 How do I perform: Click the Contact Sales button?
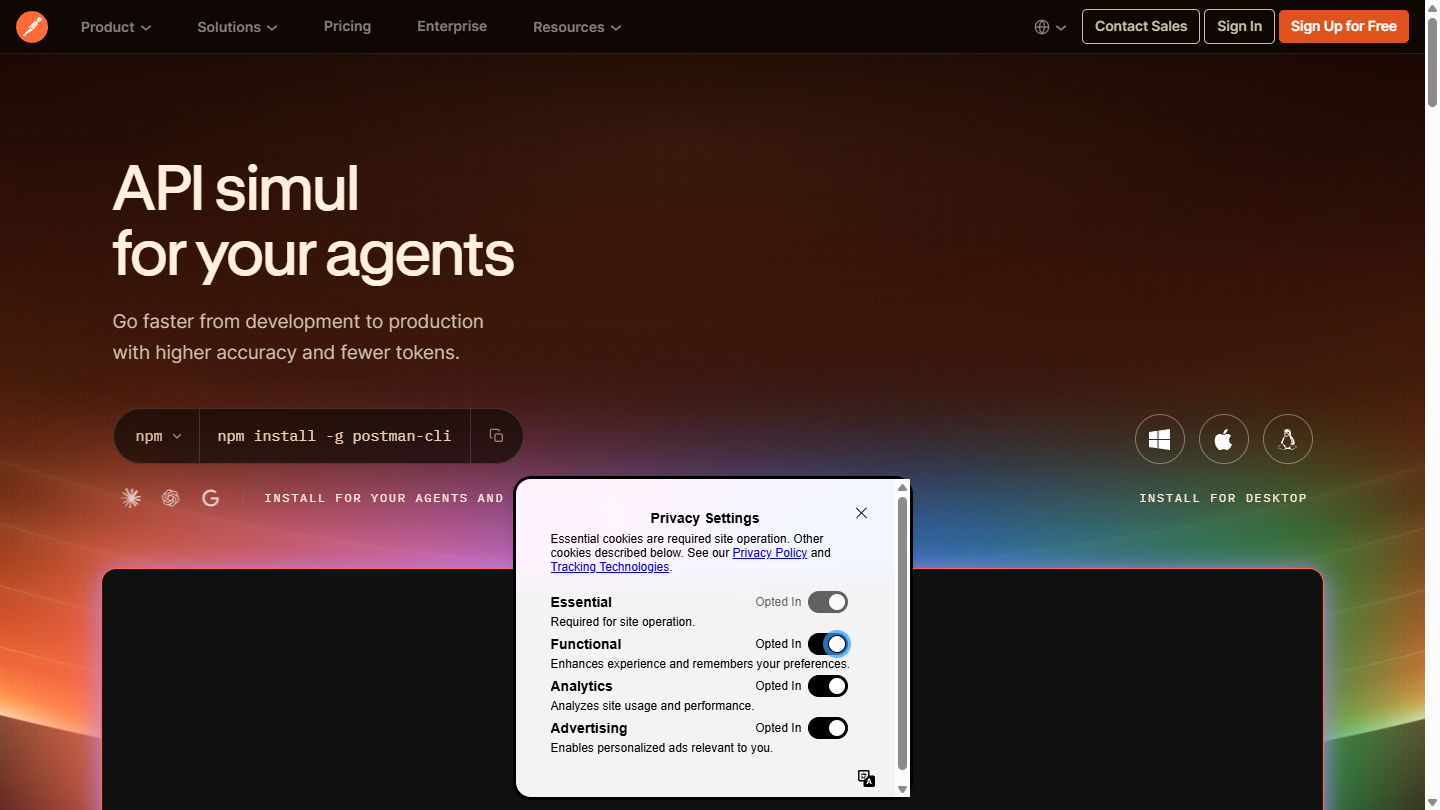click(x=1141, y=27)
